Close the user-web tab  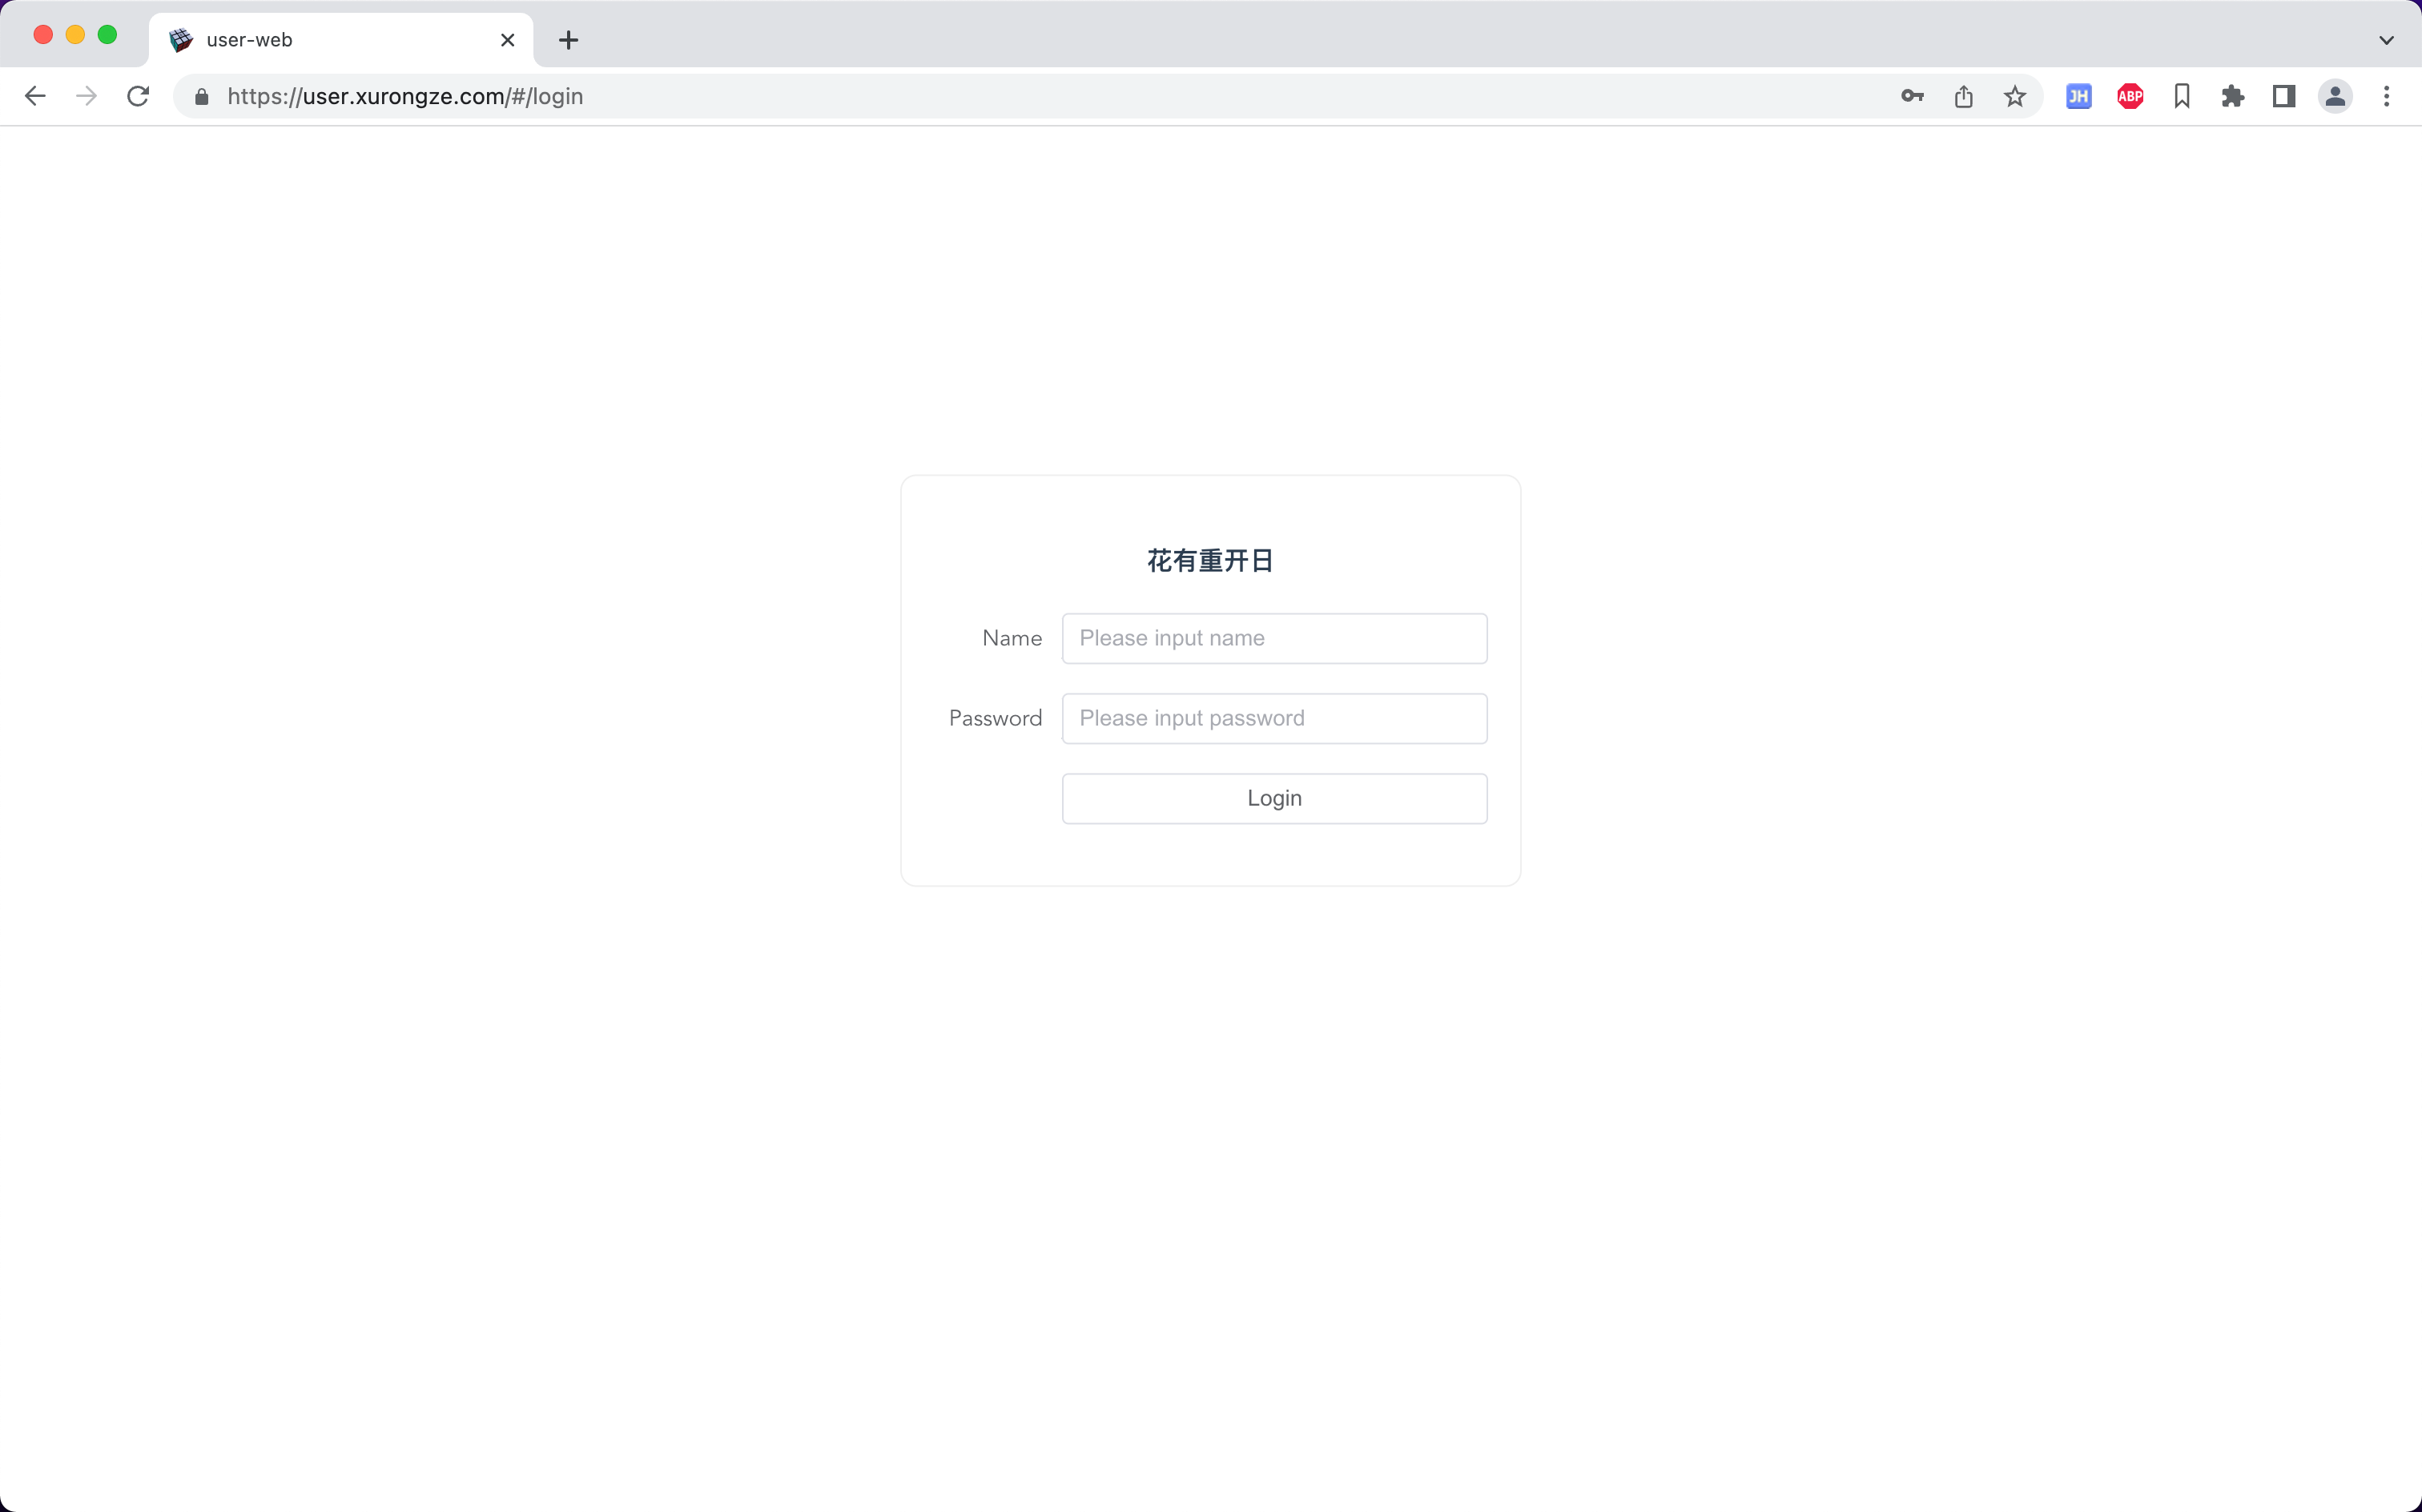click(508, 40)
